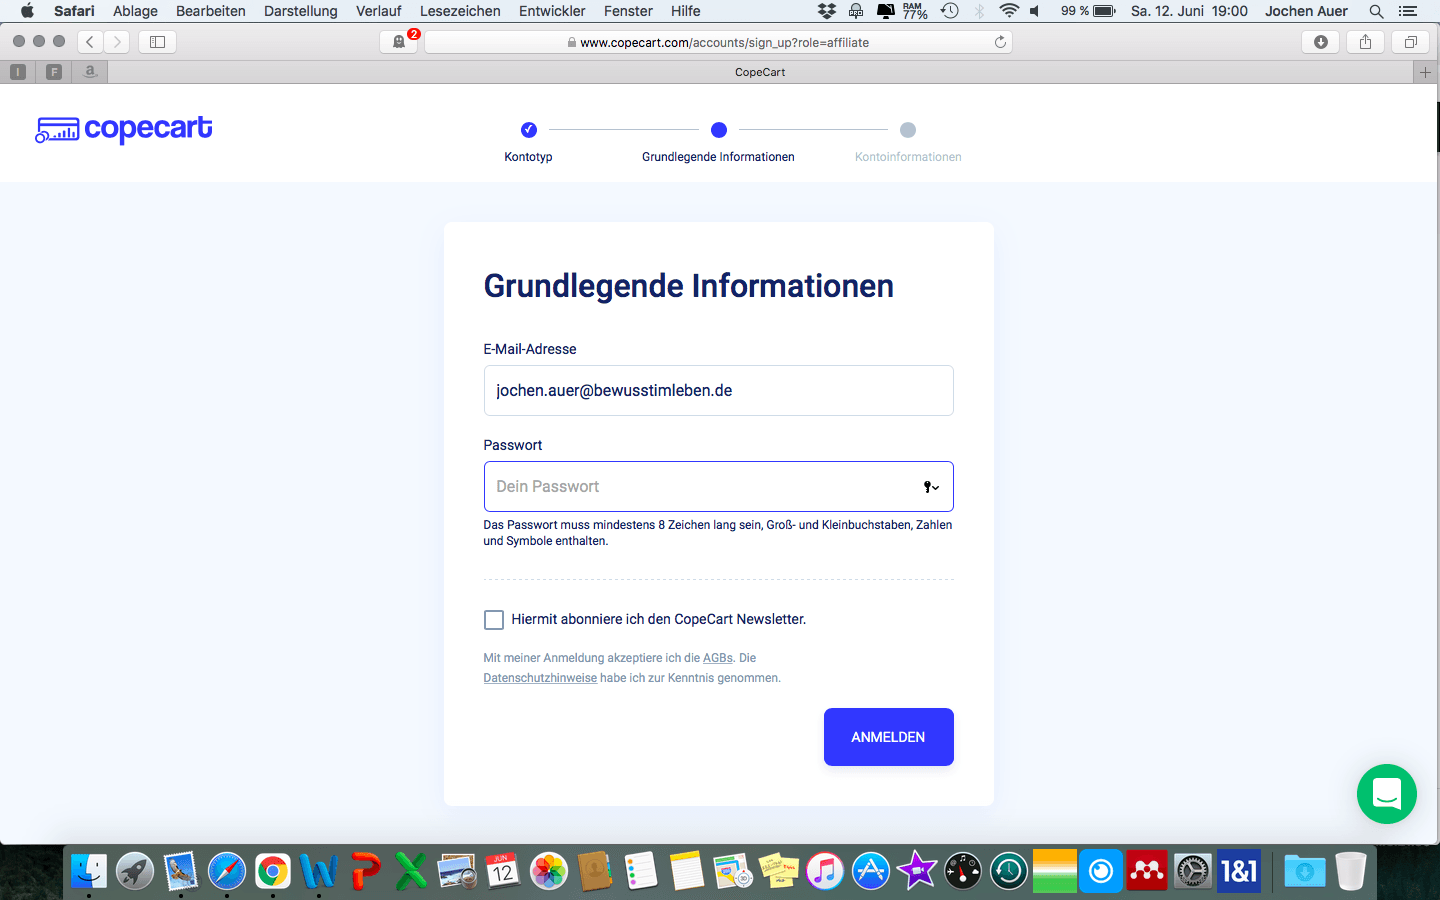Jump to the Kontoinformationen step
This screenshot has height=900, width=1440.
pos(908,141)
